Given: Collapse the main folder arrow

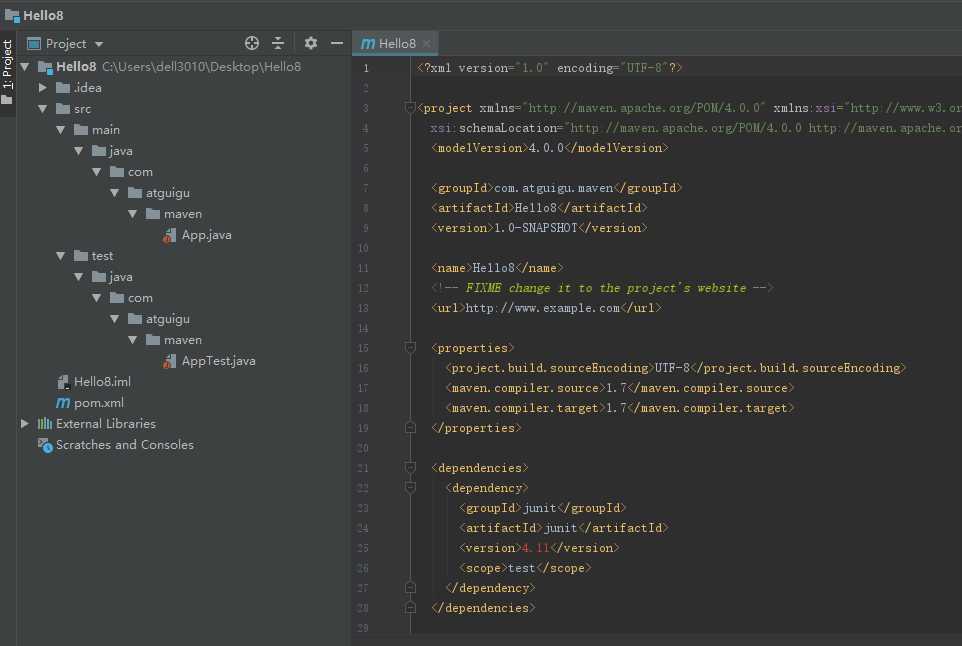Looking at the screenshot, I should [61, 129].
